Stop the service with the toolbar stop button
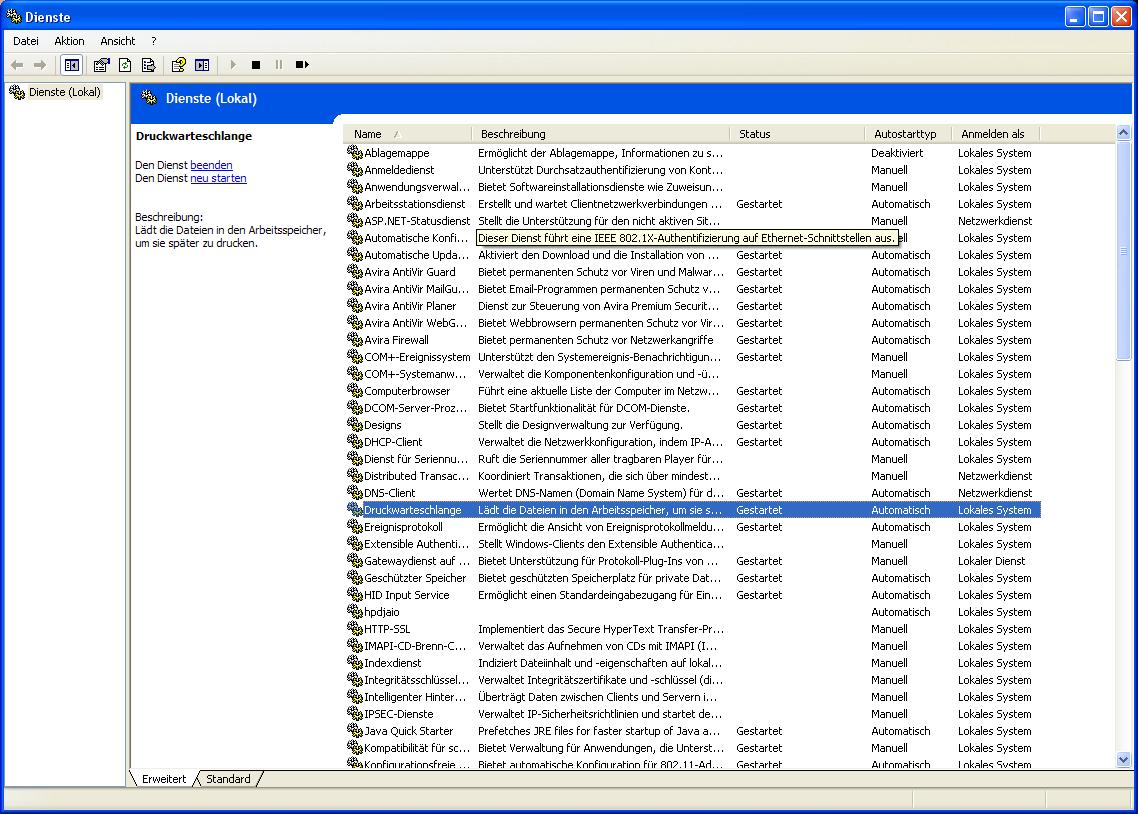Viewport: 1138px width, 814px height. tap(256, 65)
